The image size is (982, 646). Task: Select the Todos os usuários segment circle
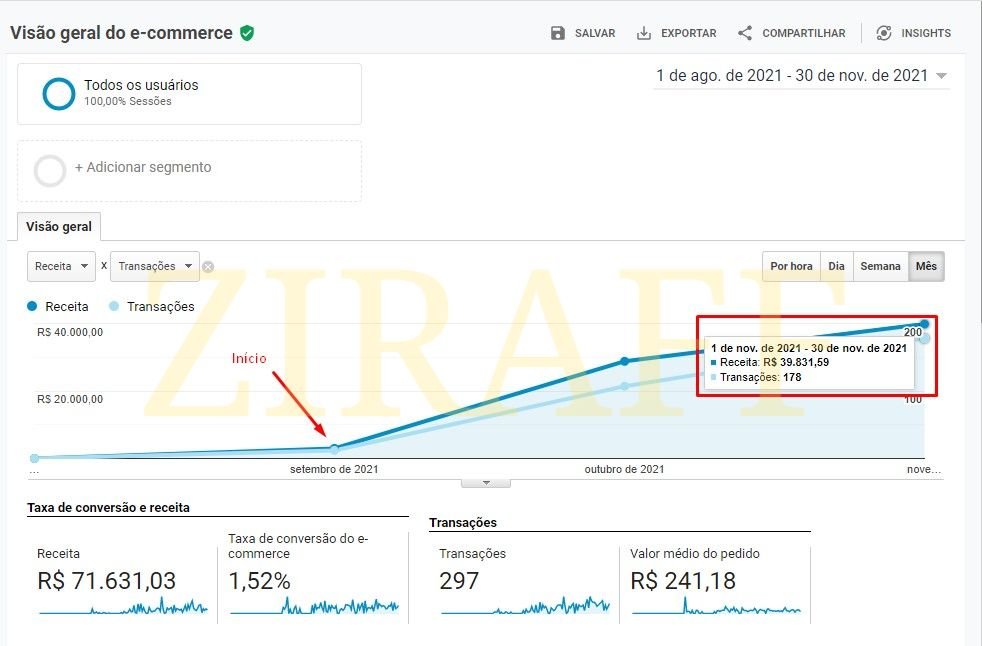click(x=58, y=93)
